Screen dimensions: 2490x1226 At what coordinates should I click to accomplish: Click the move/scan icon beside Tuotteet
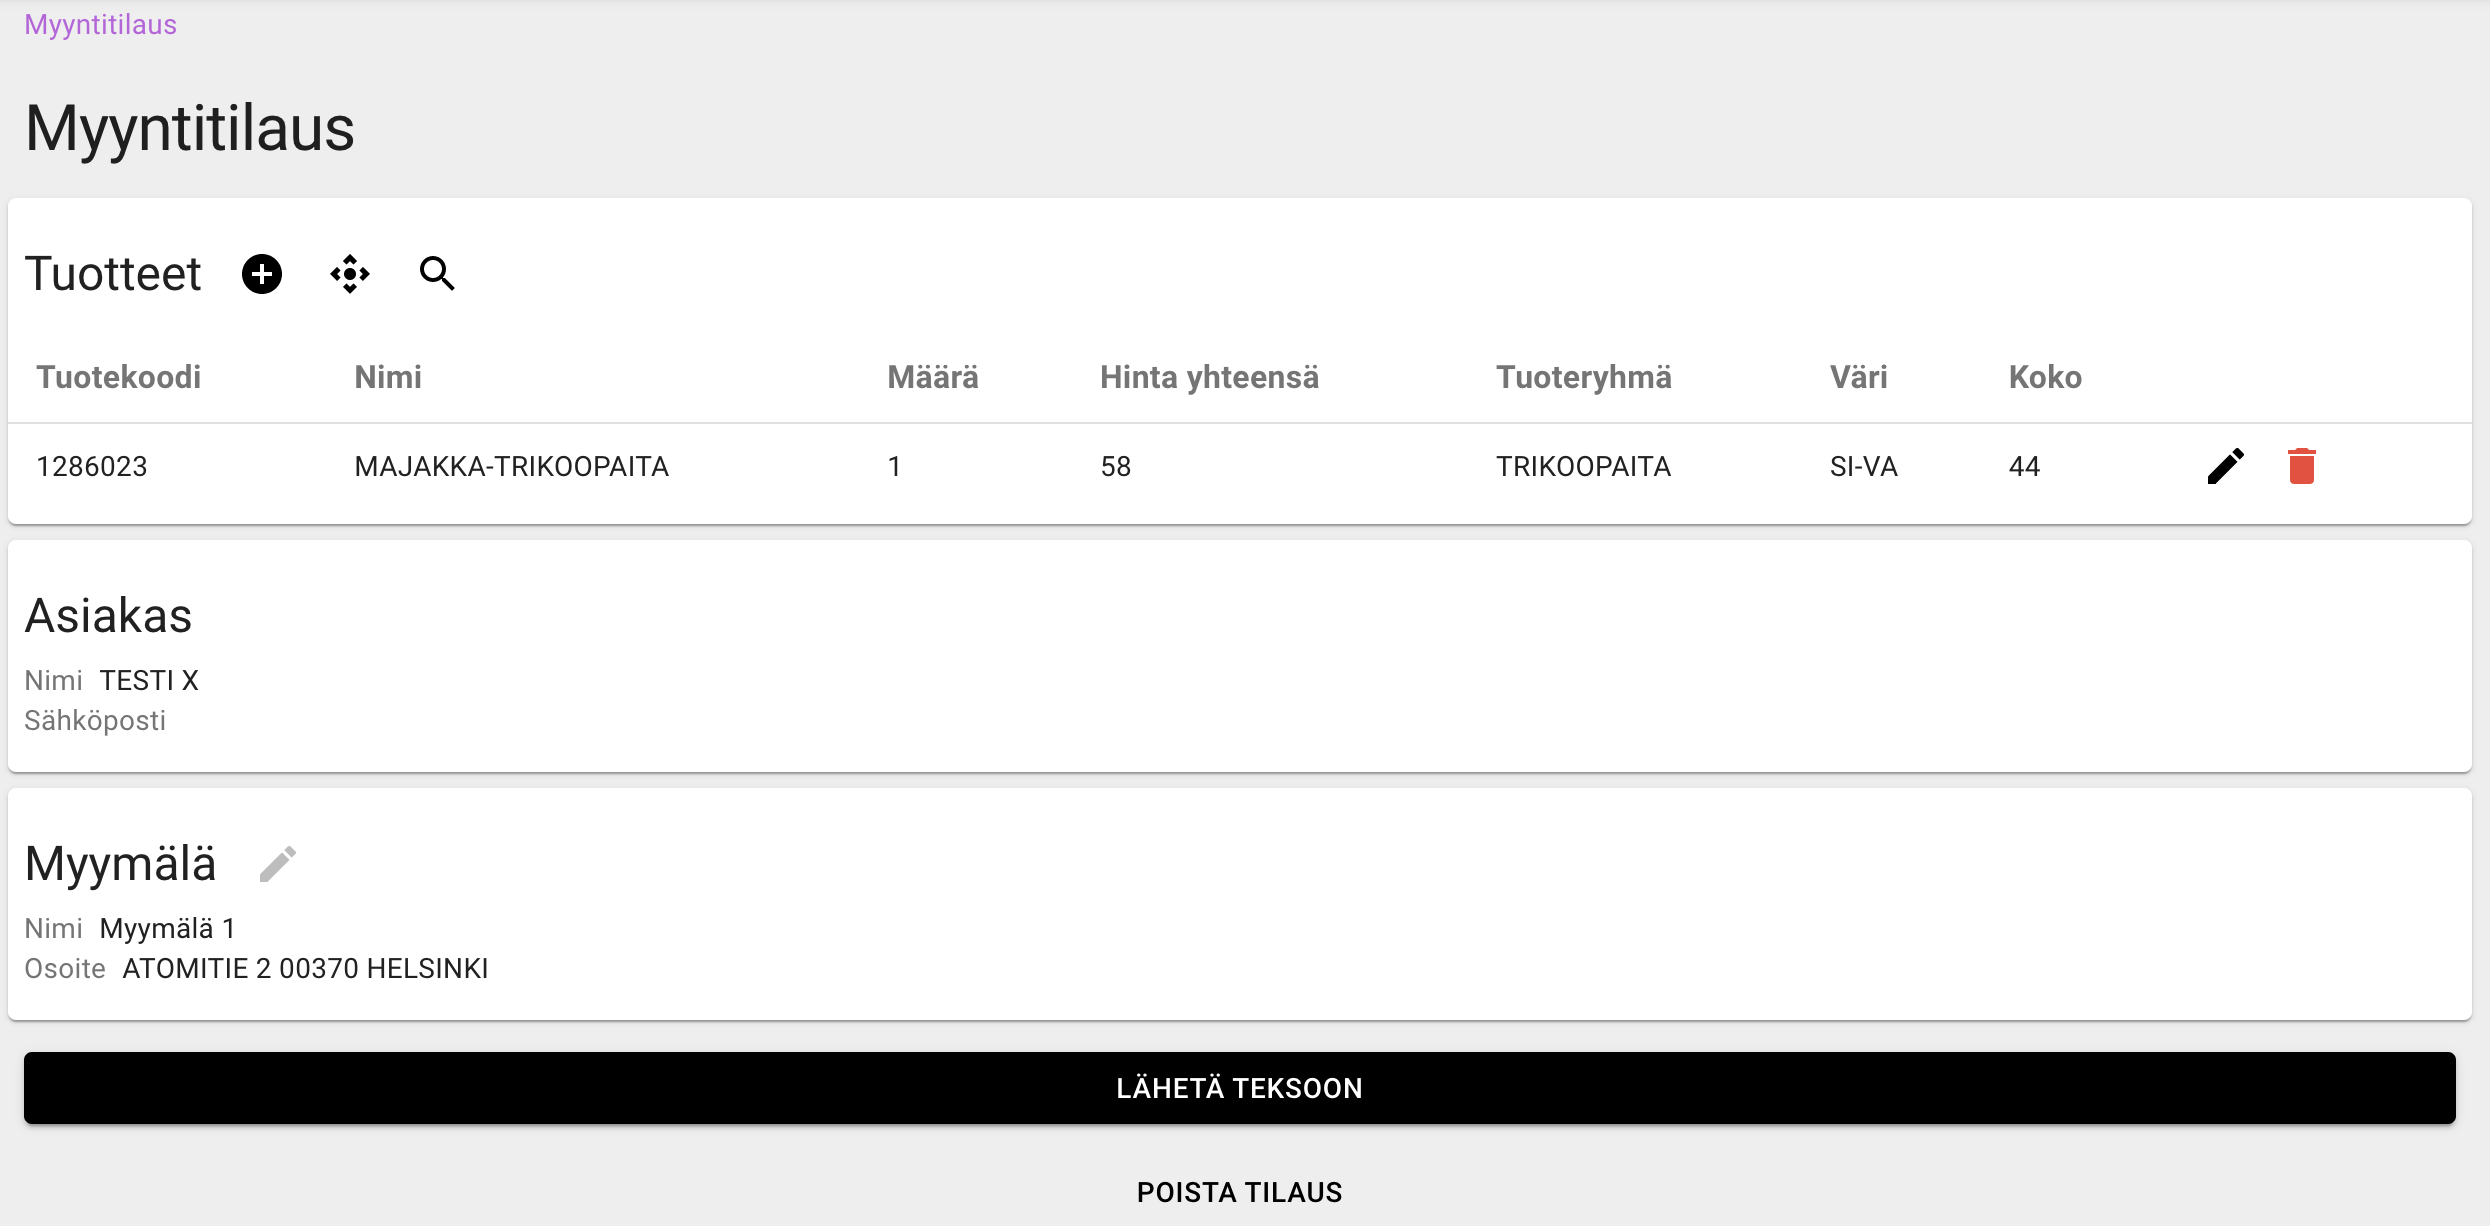(x=350, y=274)
